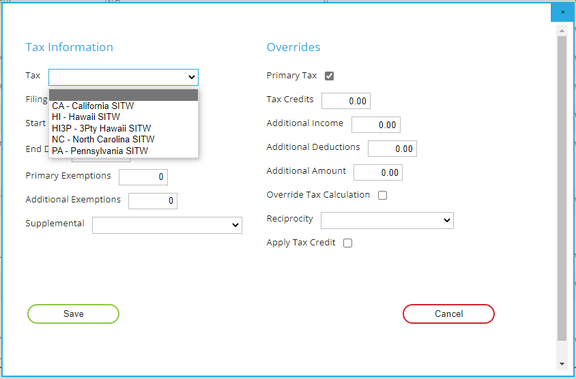
Task: Click the Tax Credits amount field
Action: (x=346, y=101)
